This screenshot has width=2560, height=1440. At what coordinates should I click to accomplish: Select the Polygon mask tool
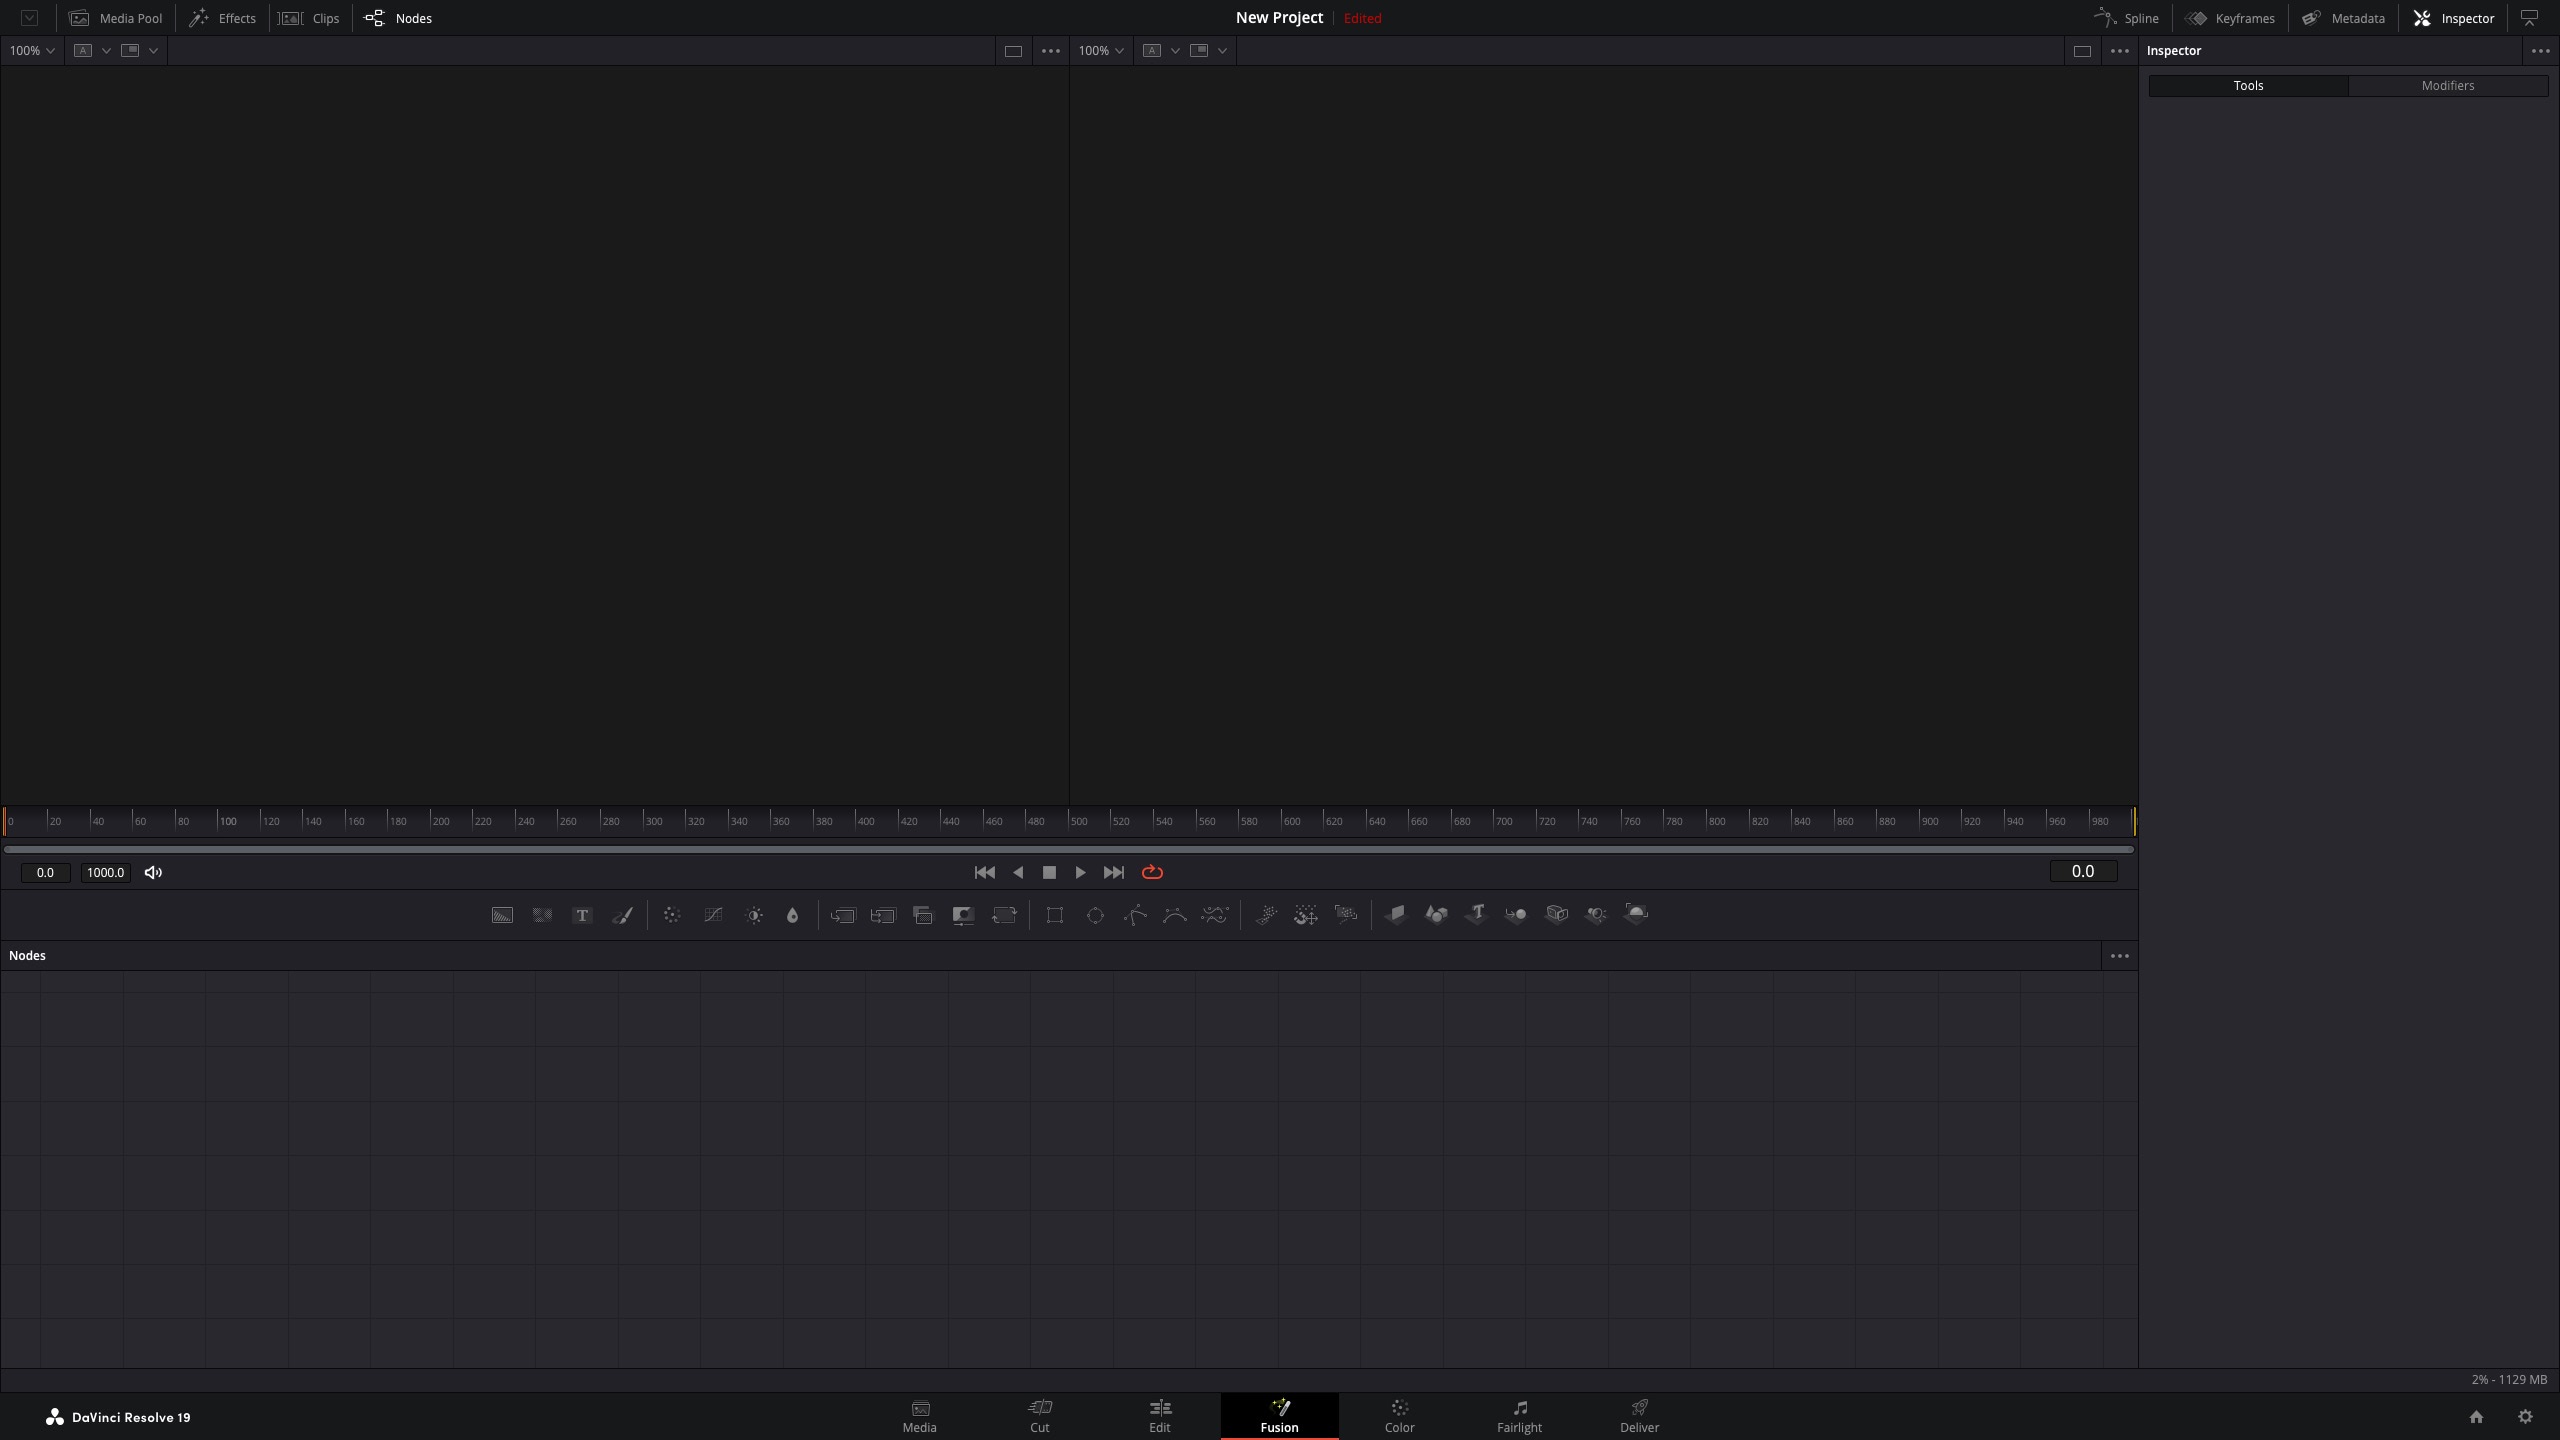click(x=1134, y=914)
